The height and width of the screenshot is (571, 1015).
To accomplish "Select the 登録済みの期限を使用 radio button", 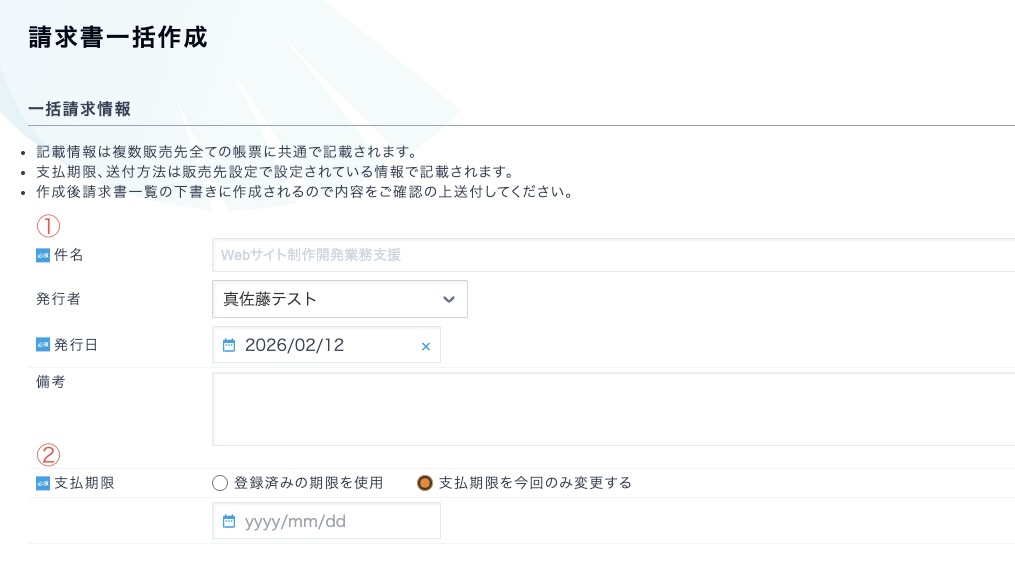I will tap(221, 483).
